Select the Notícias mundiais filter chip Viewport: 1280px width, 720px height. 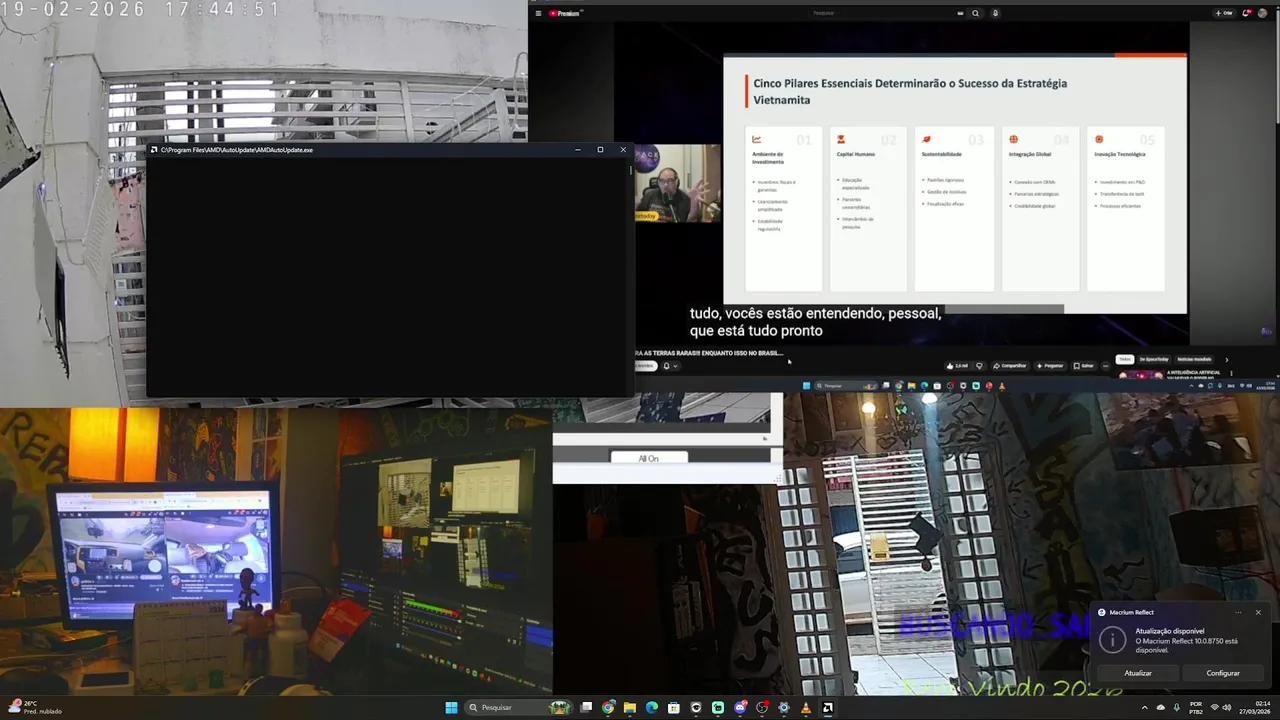pyautogui.click(x=1194, y=359)
